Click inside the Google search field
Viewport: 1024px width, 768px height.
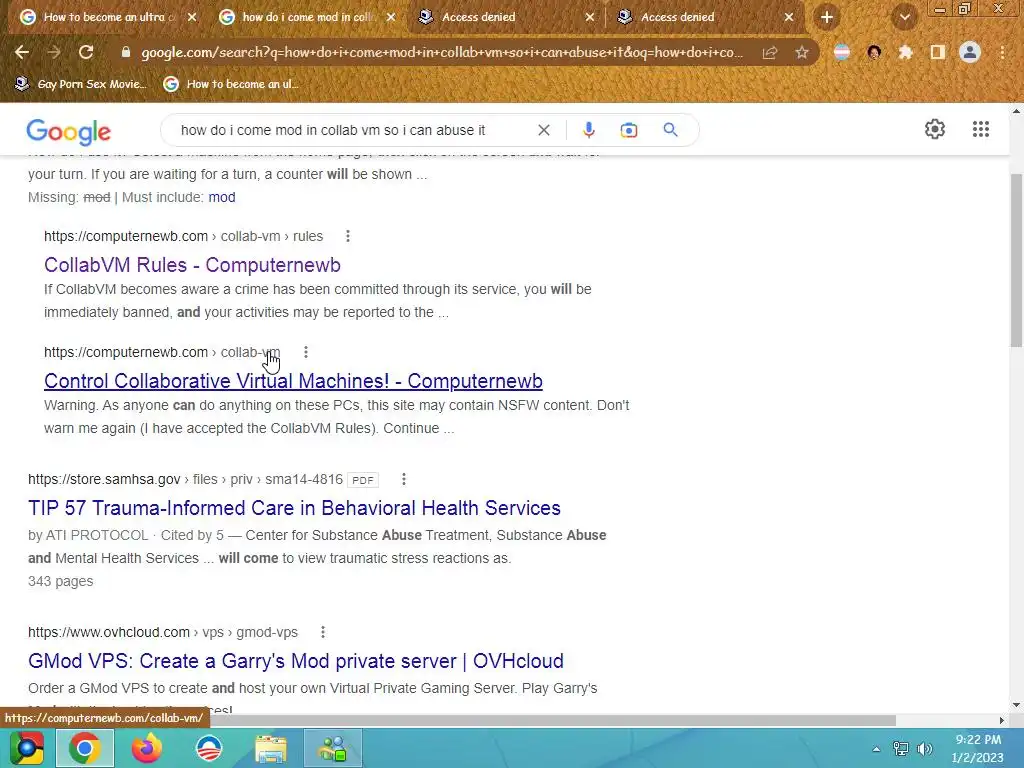(x=333, y=130)
